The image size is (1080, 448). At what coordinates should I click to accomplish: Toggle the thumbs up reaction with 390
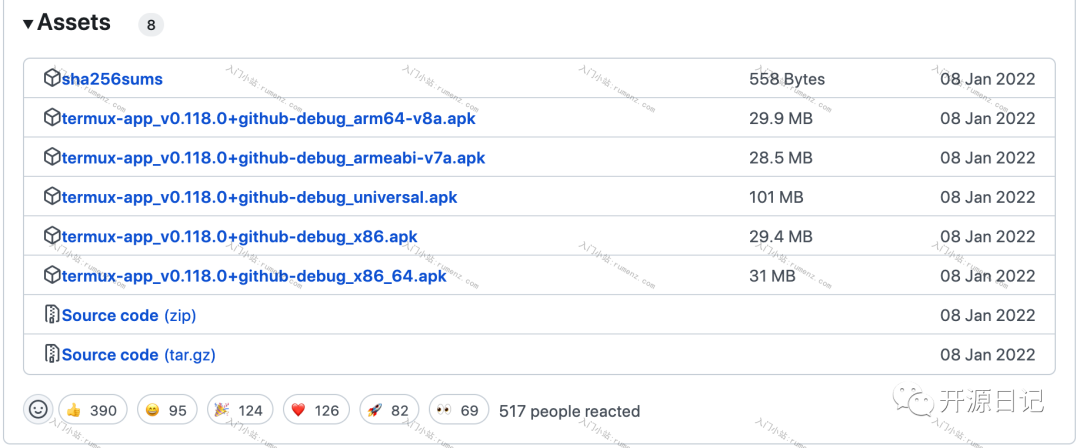pos(93,410)
